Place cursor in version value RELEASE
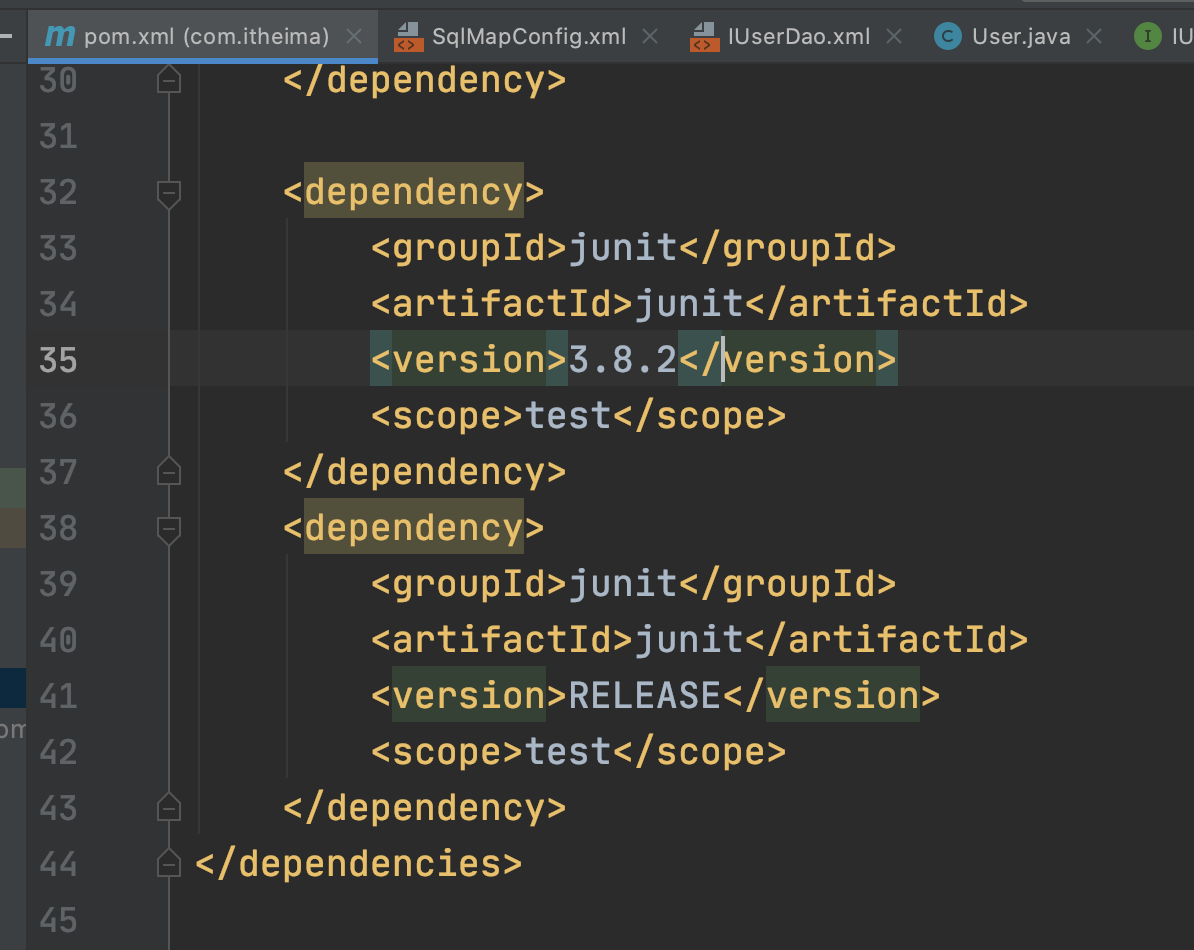Screen dimensions: 1194x950 click(644, 696)
